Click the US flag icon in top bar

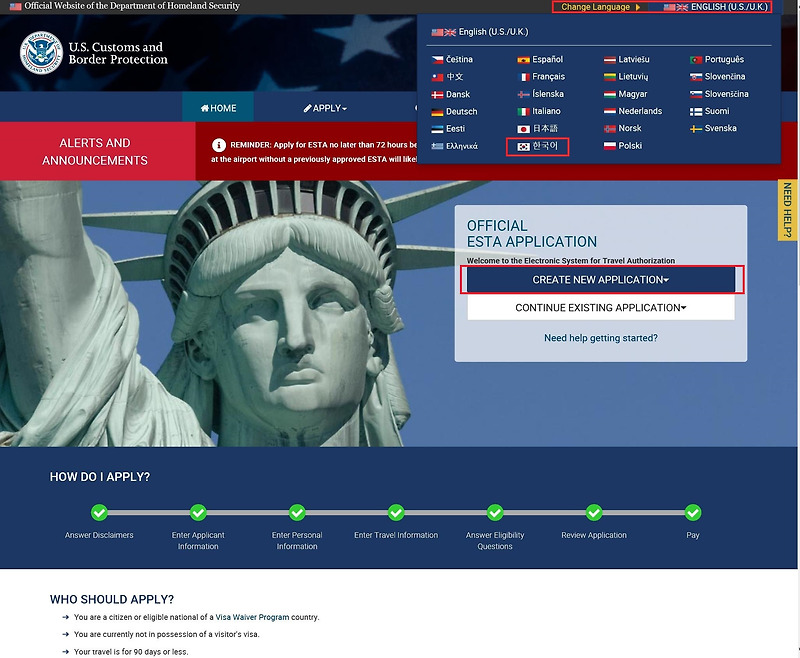click(15, 7)
